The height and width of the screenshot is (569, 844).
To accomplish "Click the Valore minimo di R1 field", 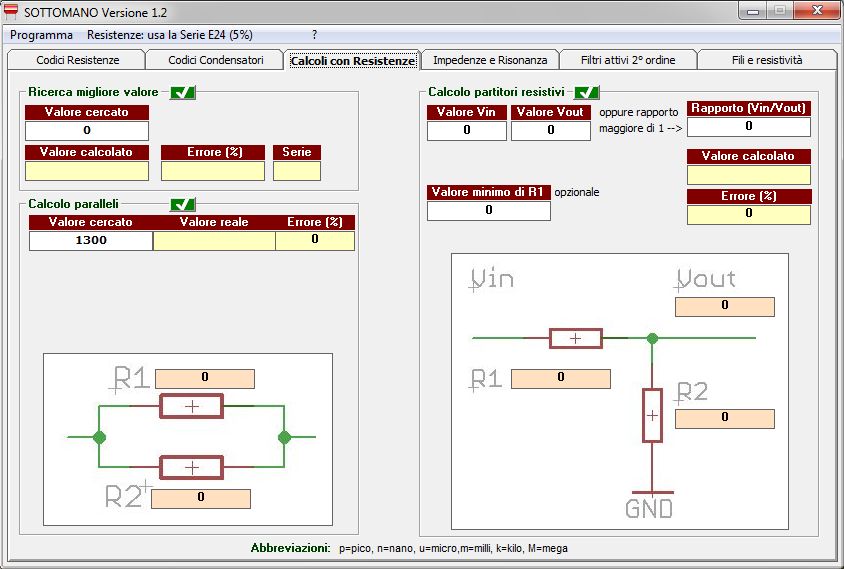I will [488, 210].
